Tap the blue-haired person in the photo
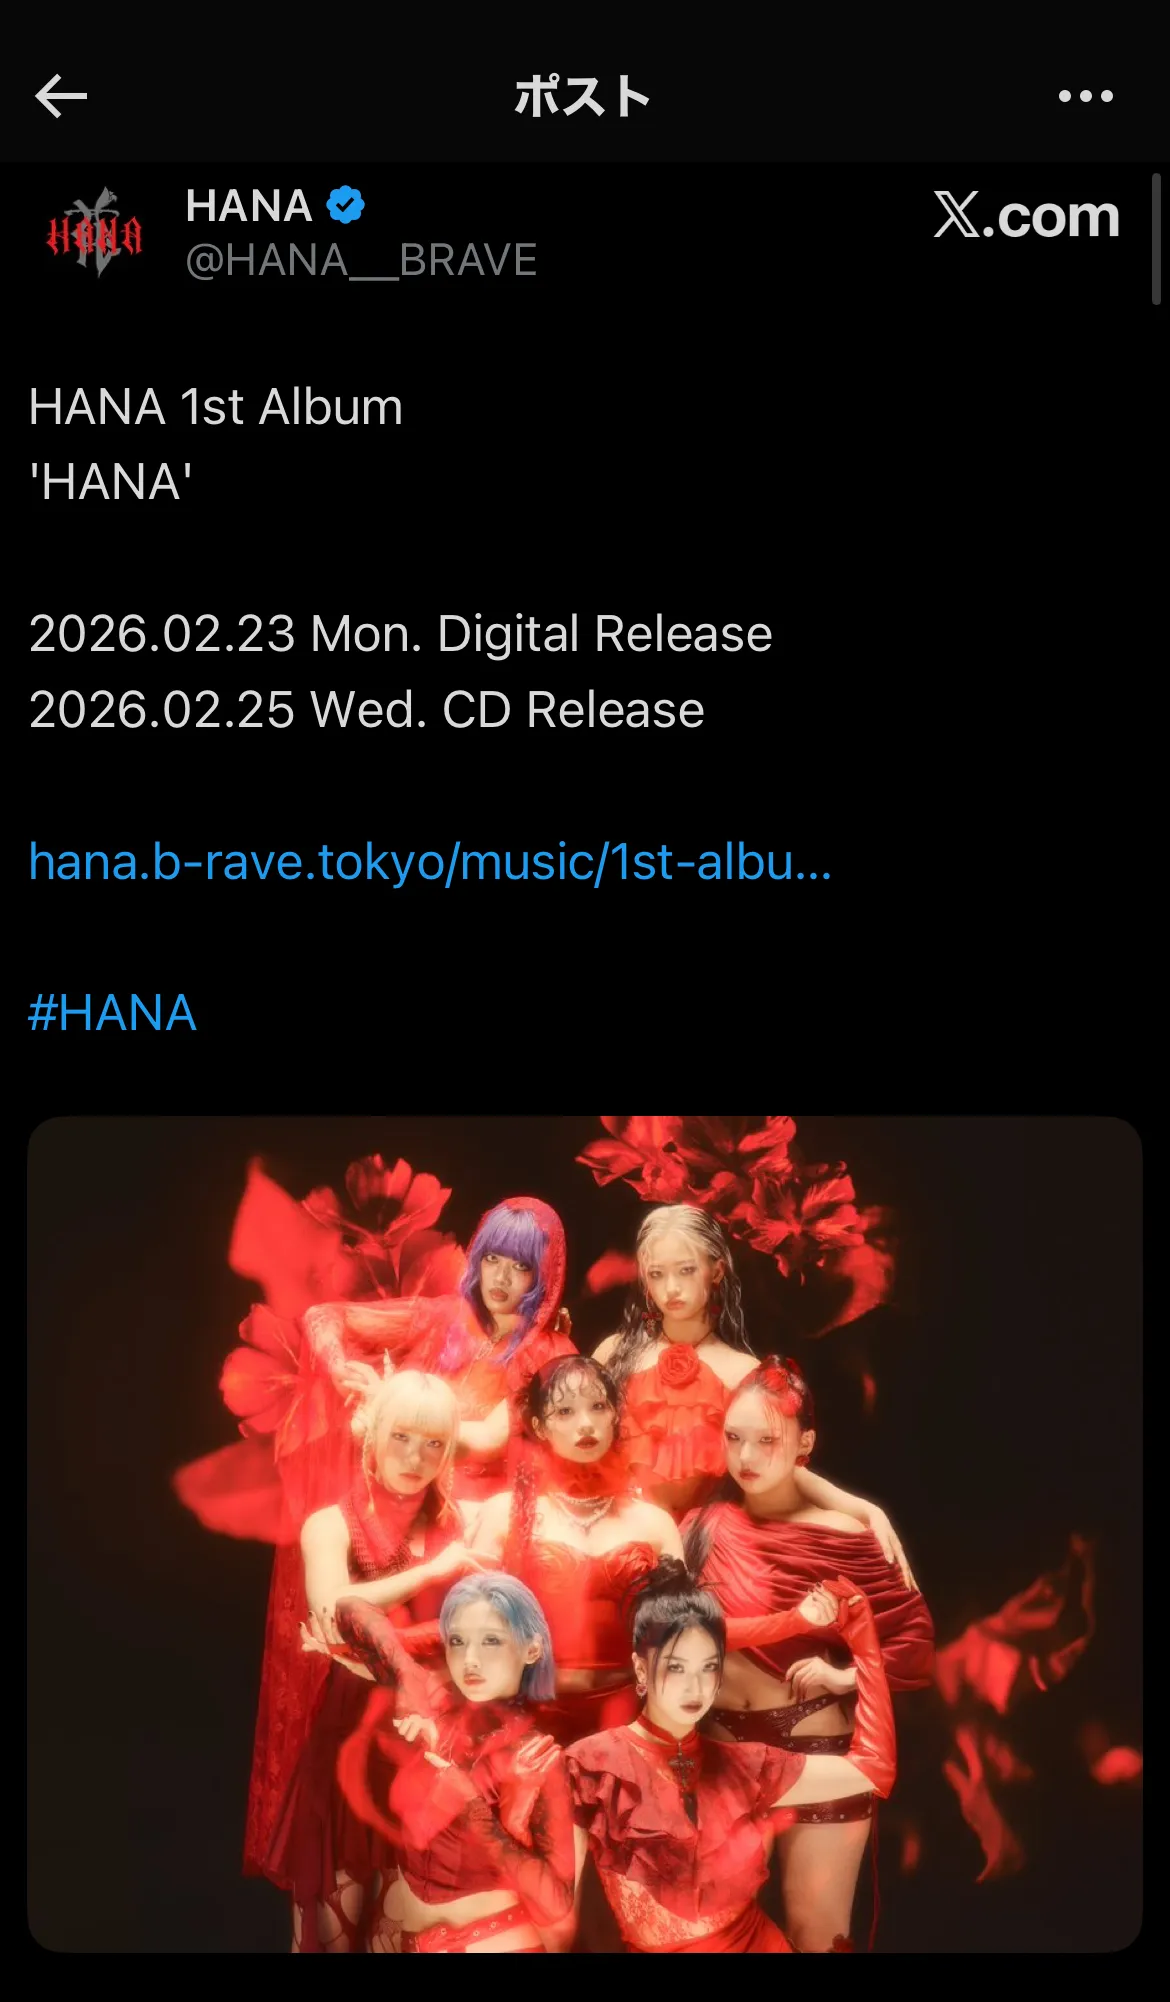This screenshot has height=2002, width=1170. click(x=495, y=1641)
